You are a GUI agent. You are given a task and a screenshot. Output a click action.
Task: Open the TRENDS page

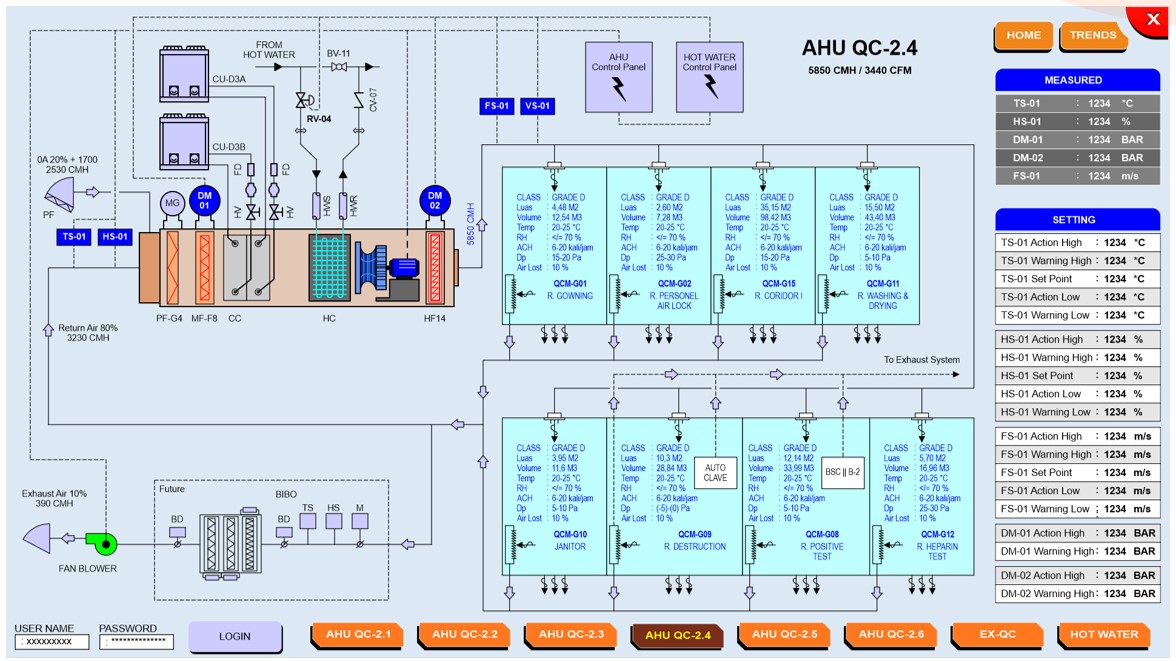[1092, 36]
